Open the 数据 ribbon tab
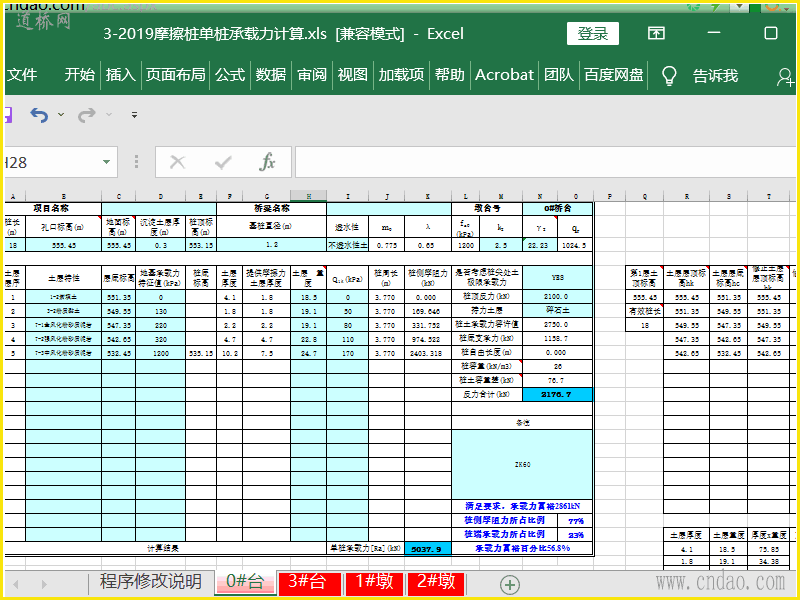The height and width of the screenshot is (600, 800). [x=271, y=75]
